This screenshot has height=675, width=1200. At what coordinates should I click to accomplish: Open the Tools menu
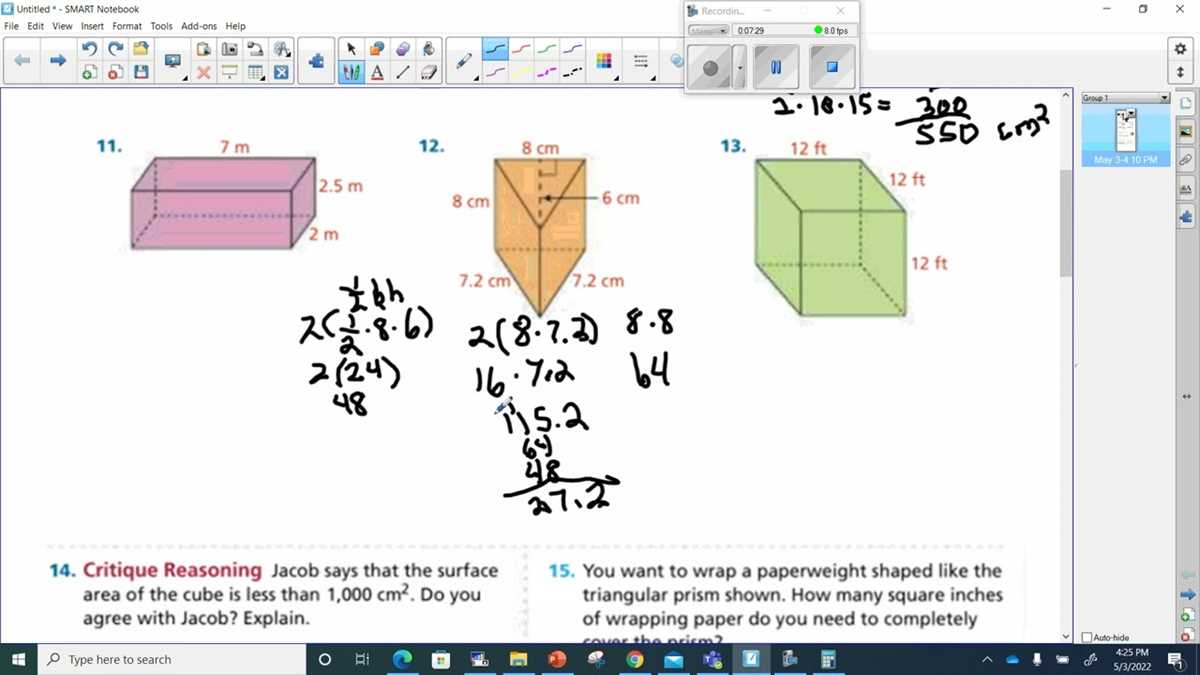click(161, 26)
